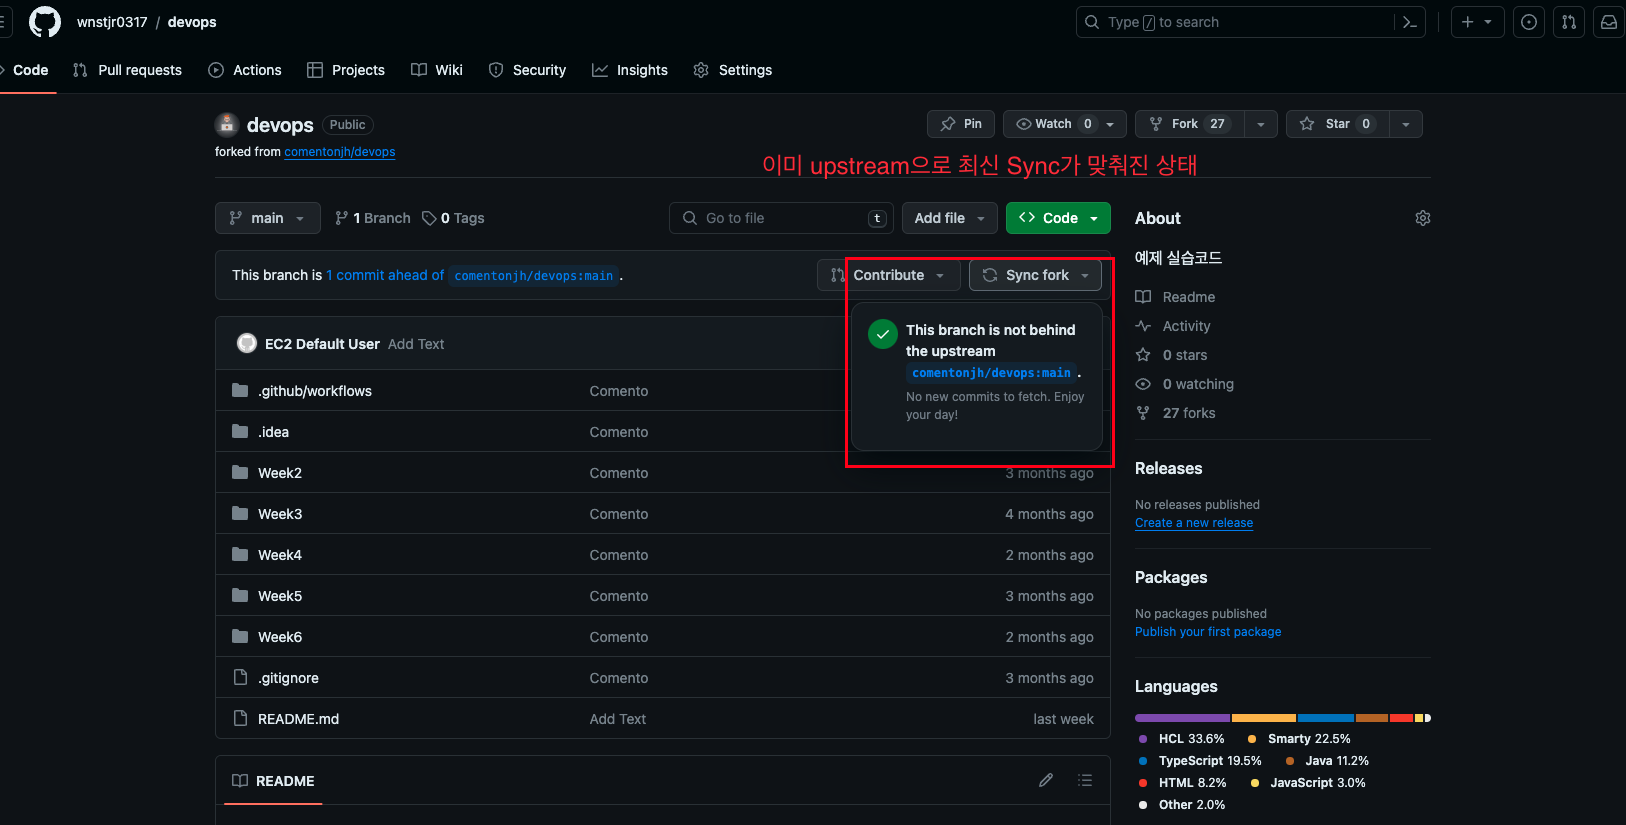
Task: Switch to the Wiki tab
Action: [x=437, y=70]
